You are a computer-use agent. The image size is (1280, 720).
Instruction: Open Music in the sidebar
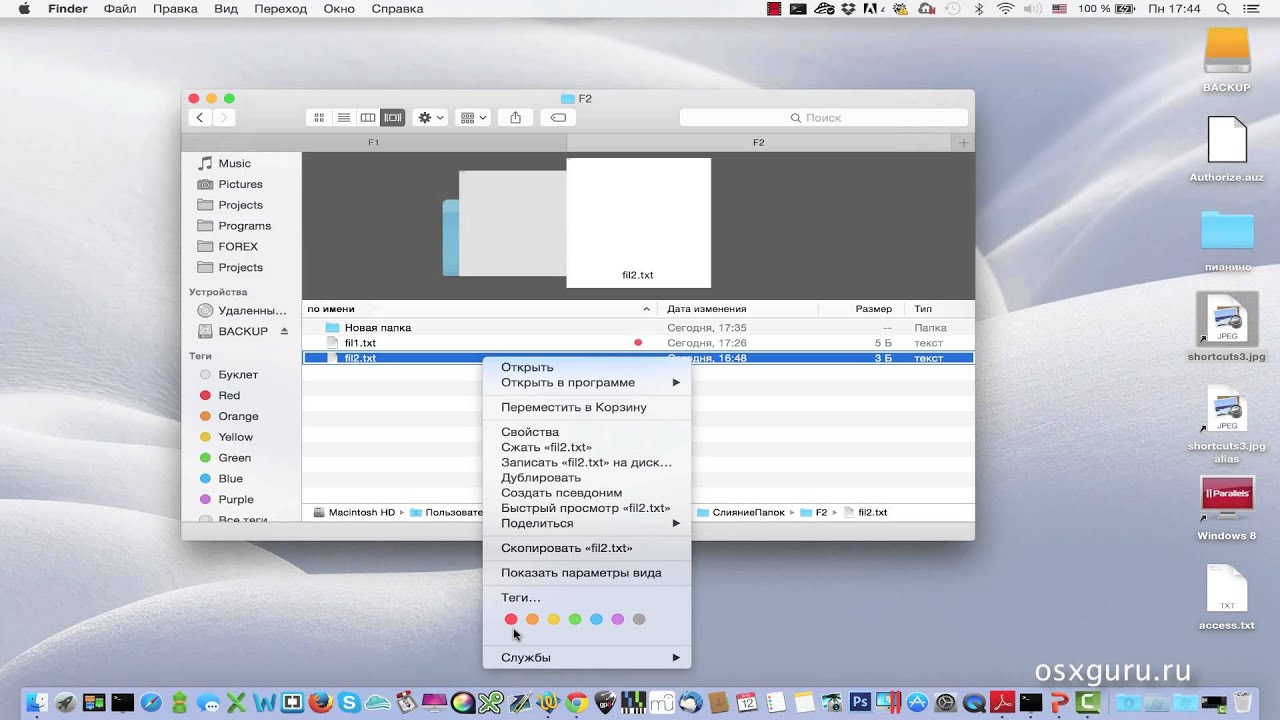[x=235, y=164]
